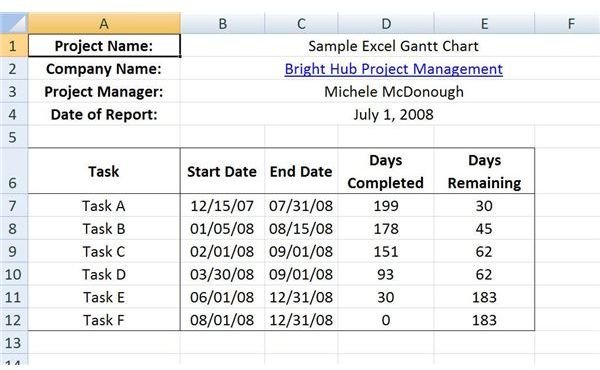Select the Days Completed header cell
Image resolution: width=600 pixels, height=370 pixels.
pyautogui.click(x=386, y=171)
